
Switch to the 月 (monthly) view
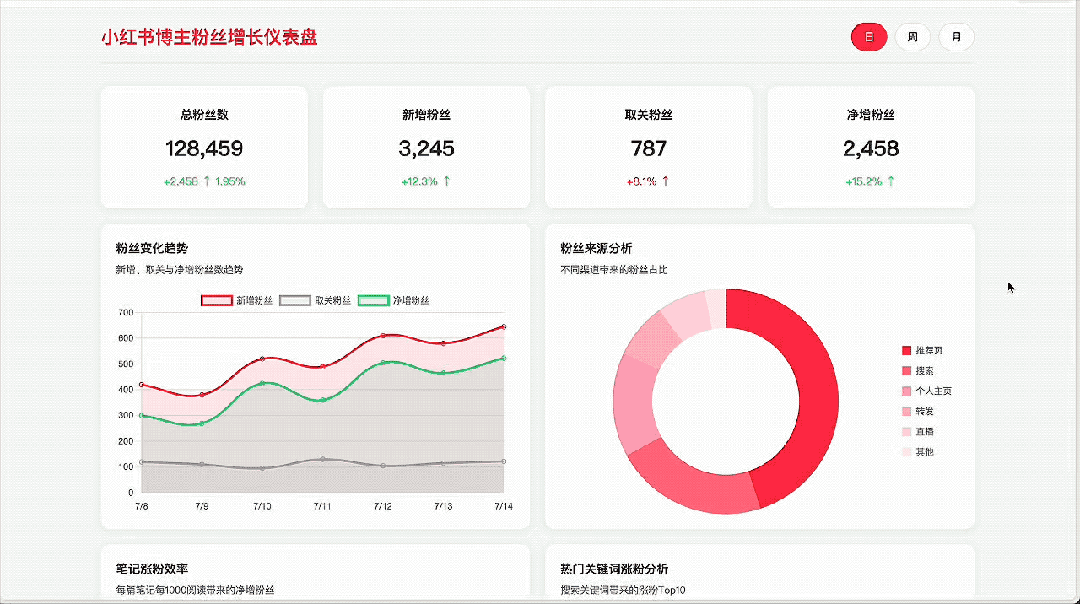tap(956, 37)
